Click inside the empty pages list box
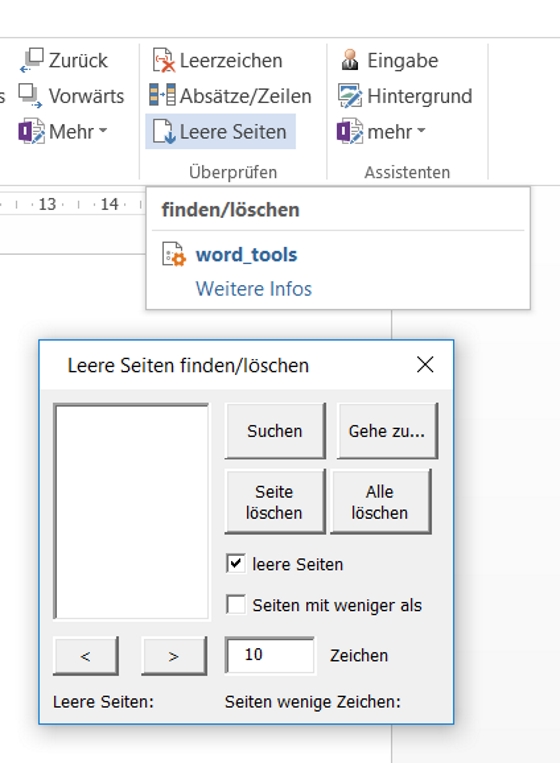This screenshot has width=560, height=763. (x=131, y=511)
